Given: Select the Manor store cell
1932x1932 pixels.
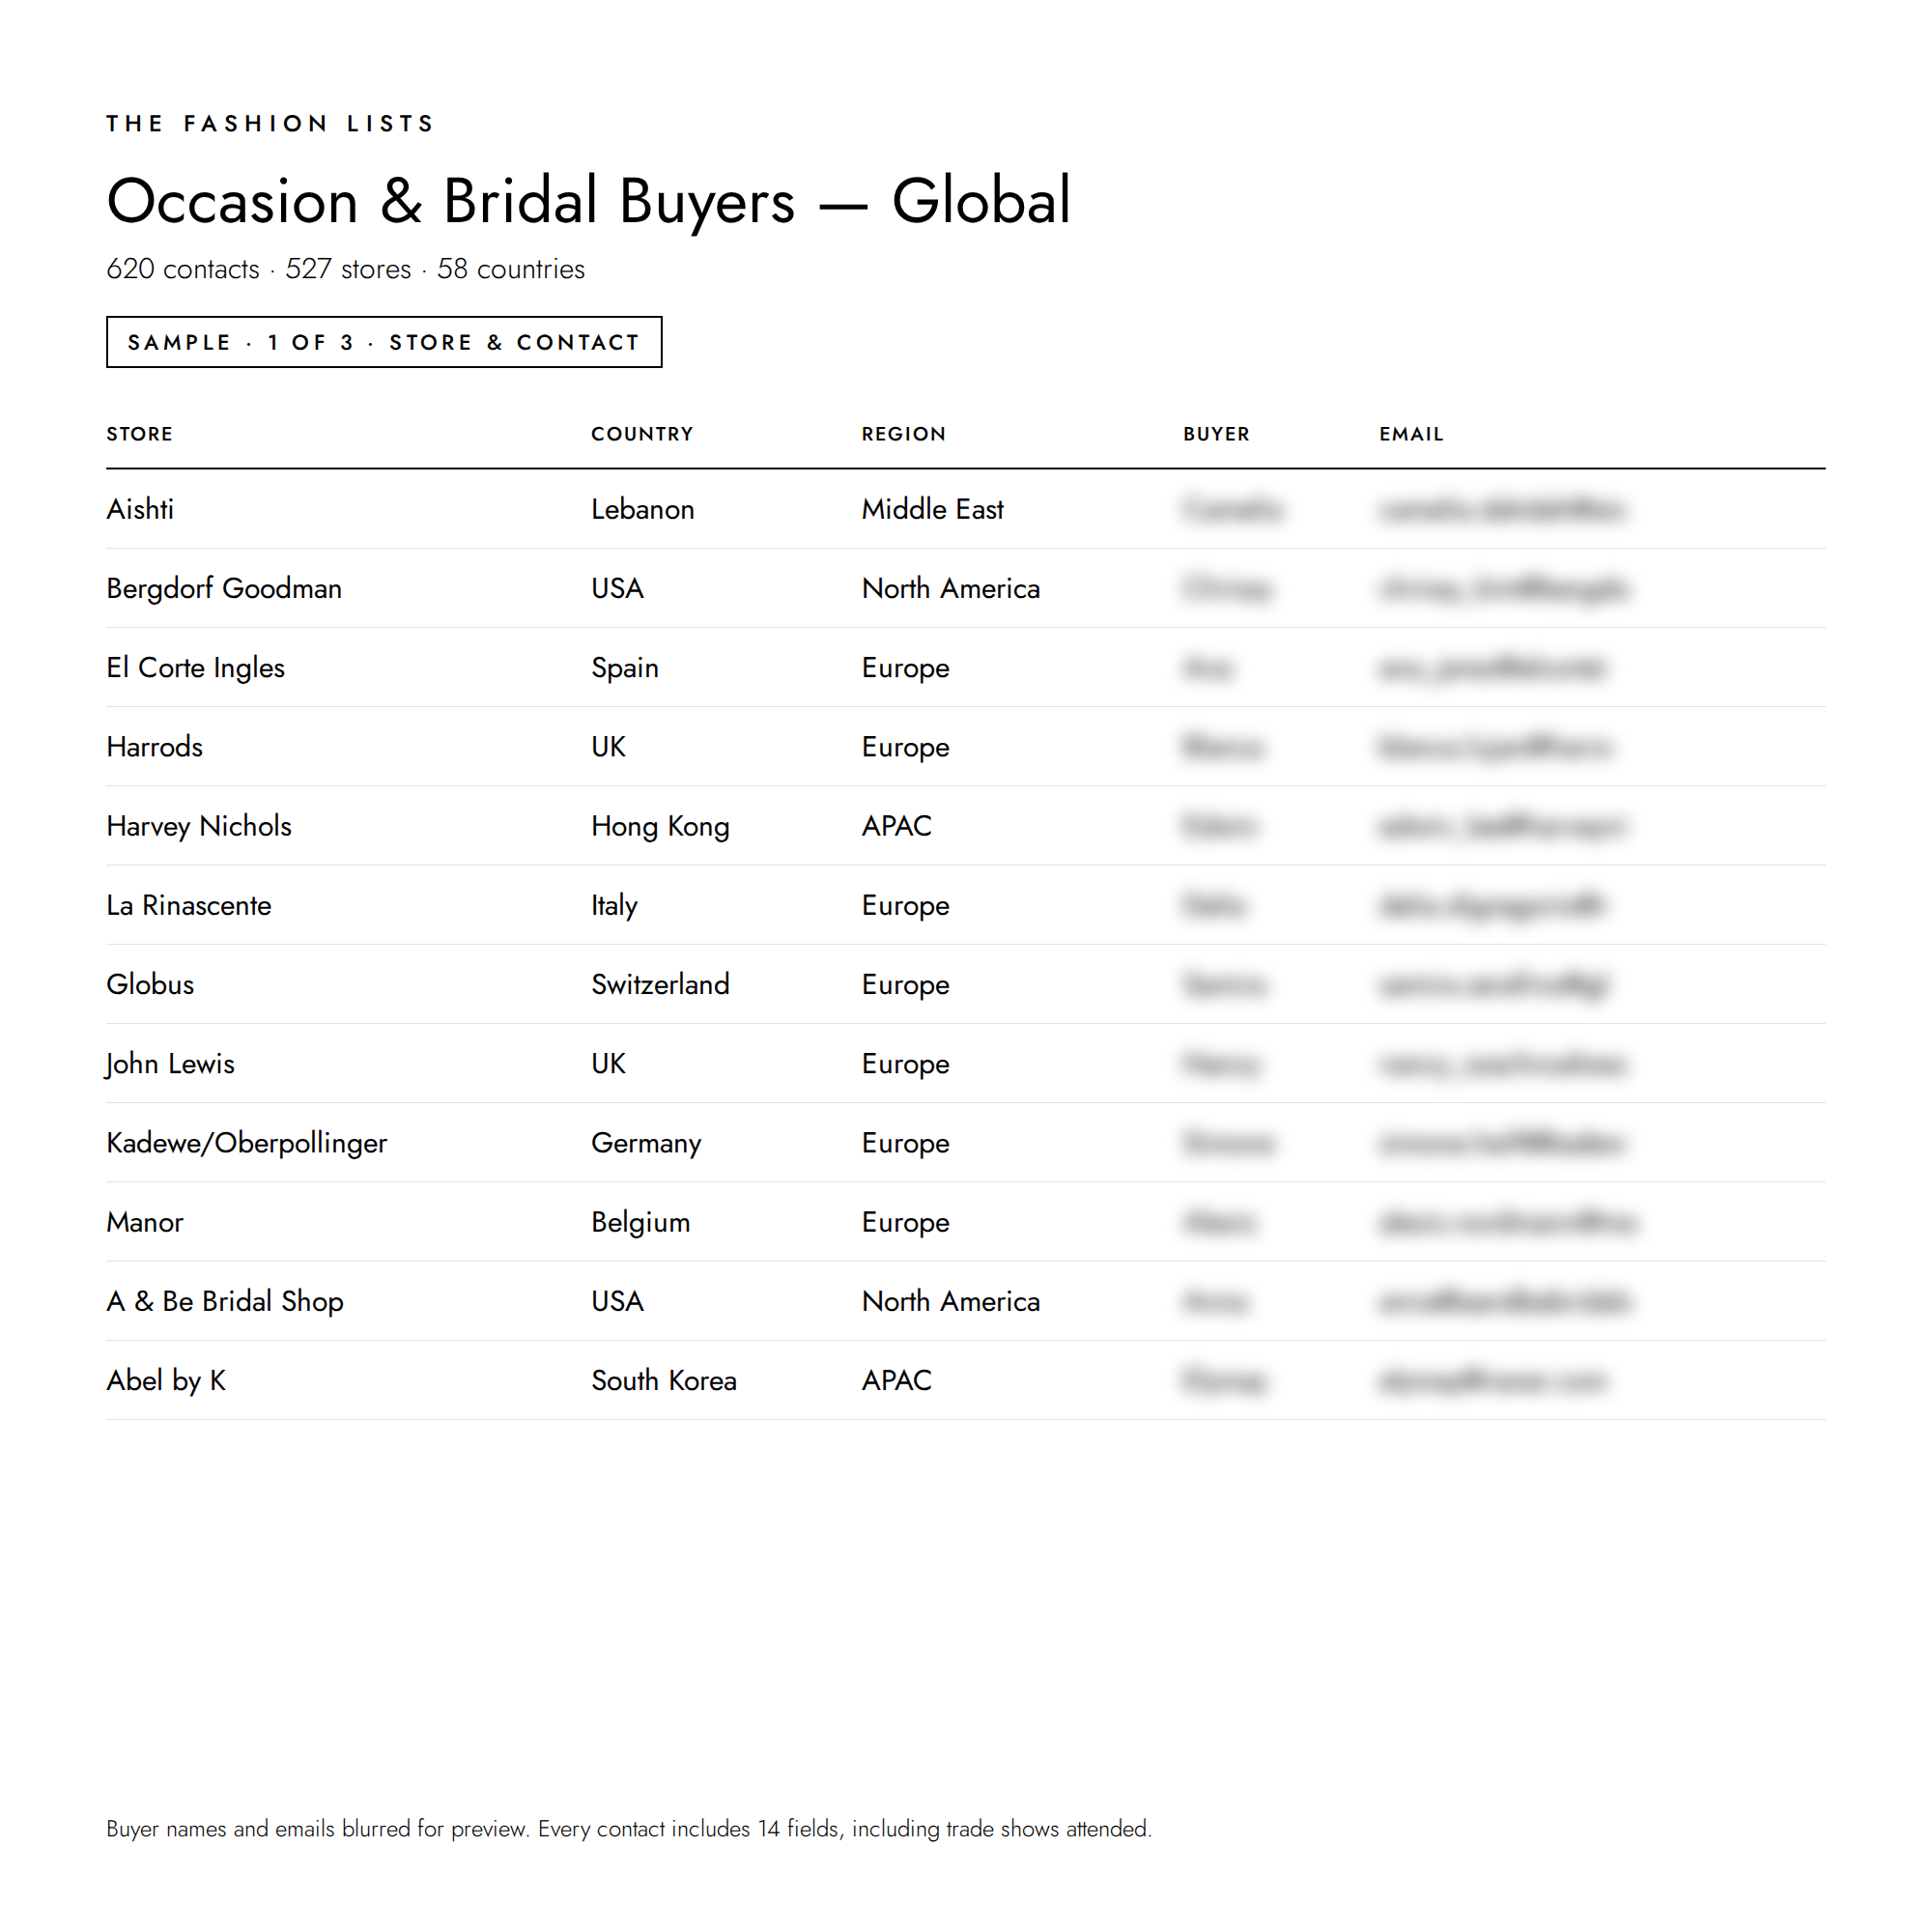Looking at the screenshot, I should tap(145, 1222).
